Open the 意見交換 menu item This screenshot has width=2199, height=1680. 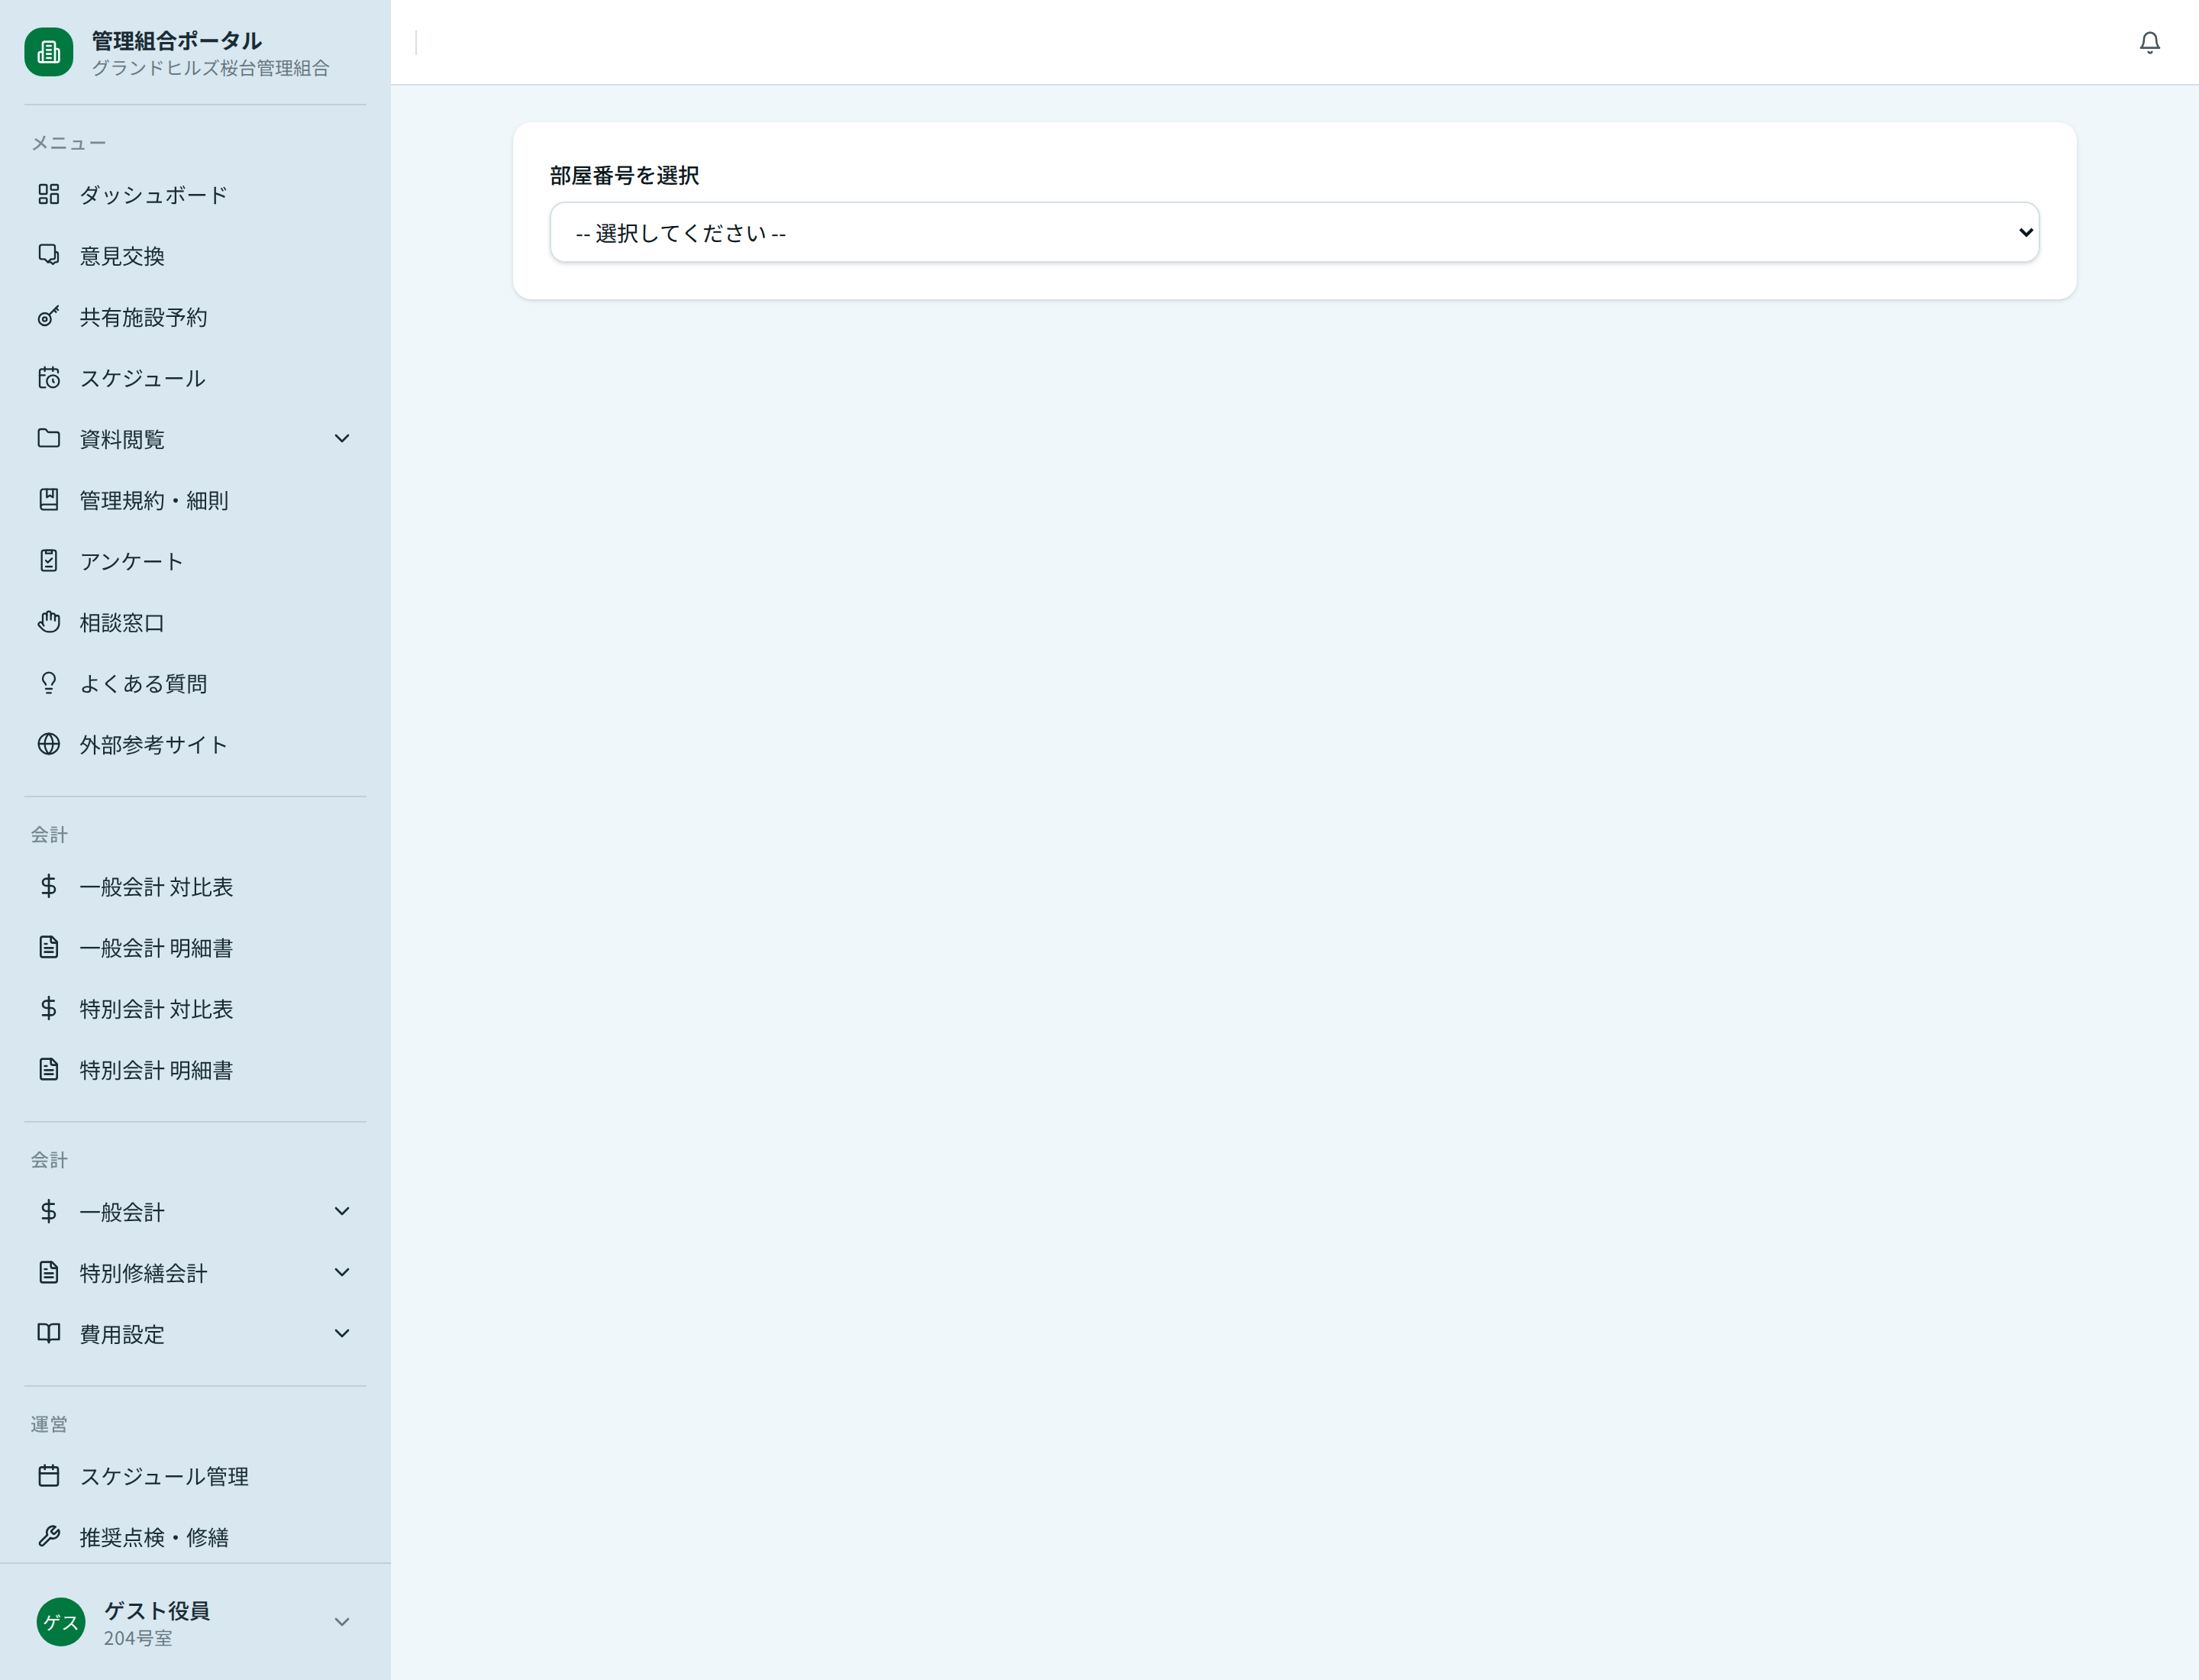[x=122, y=256]
